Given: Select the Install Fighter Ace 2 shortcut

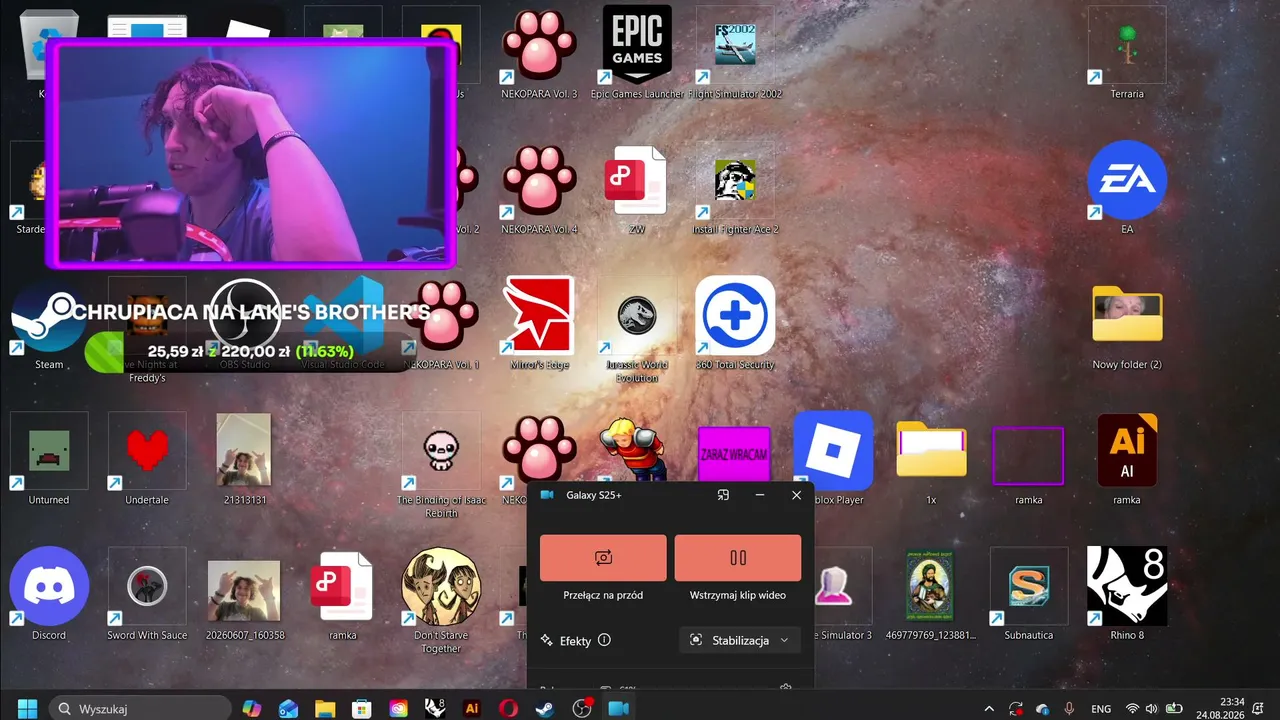Looking at the screenshot, I should coord(735,189).
